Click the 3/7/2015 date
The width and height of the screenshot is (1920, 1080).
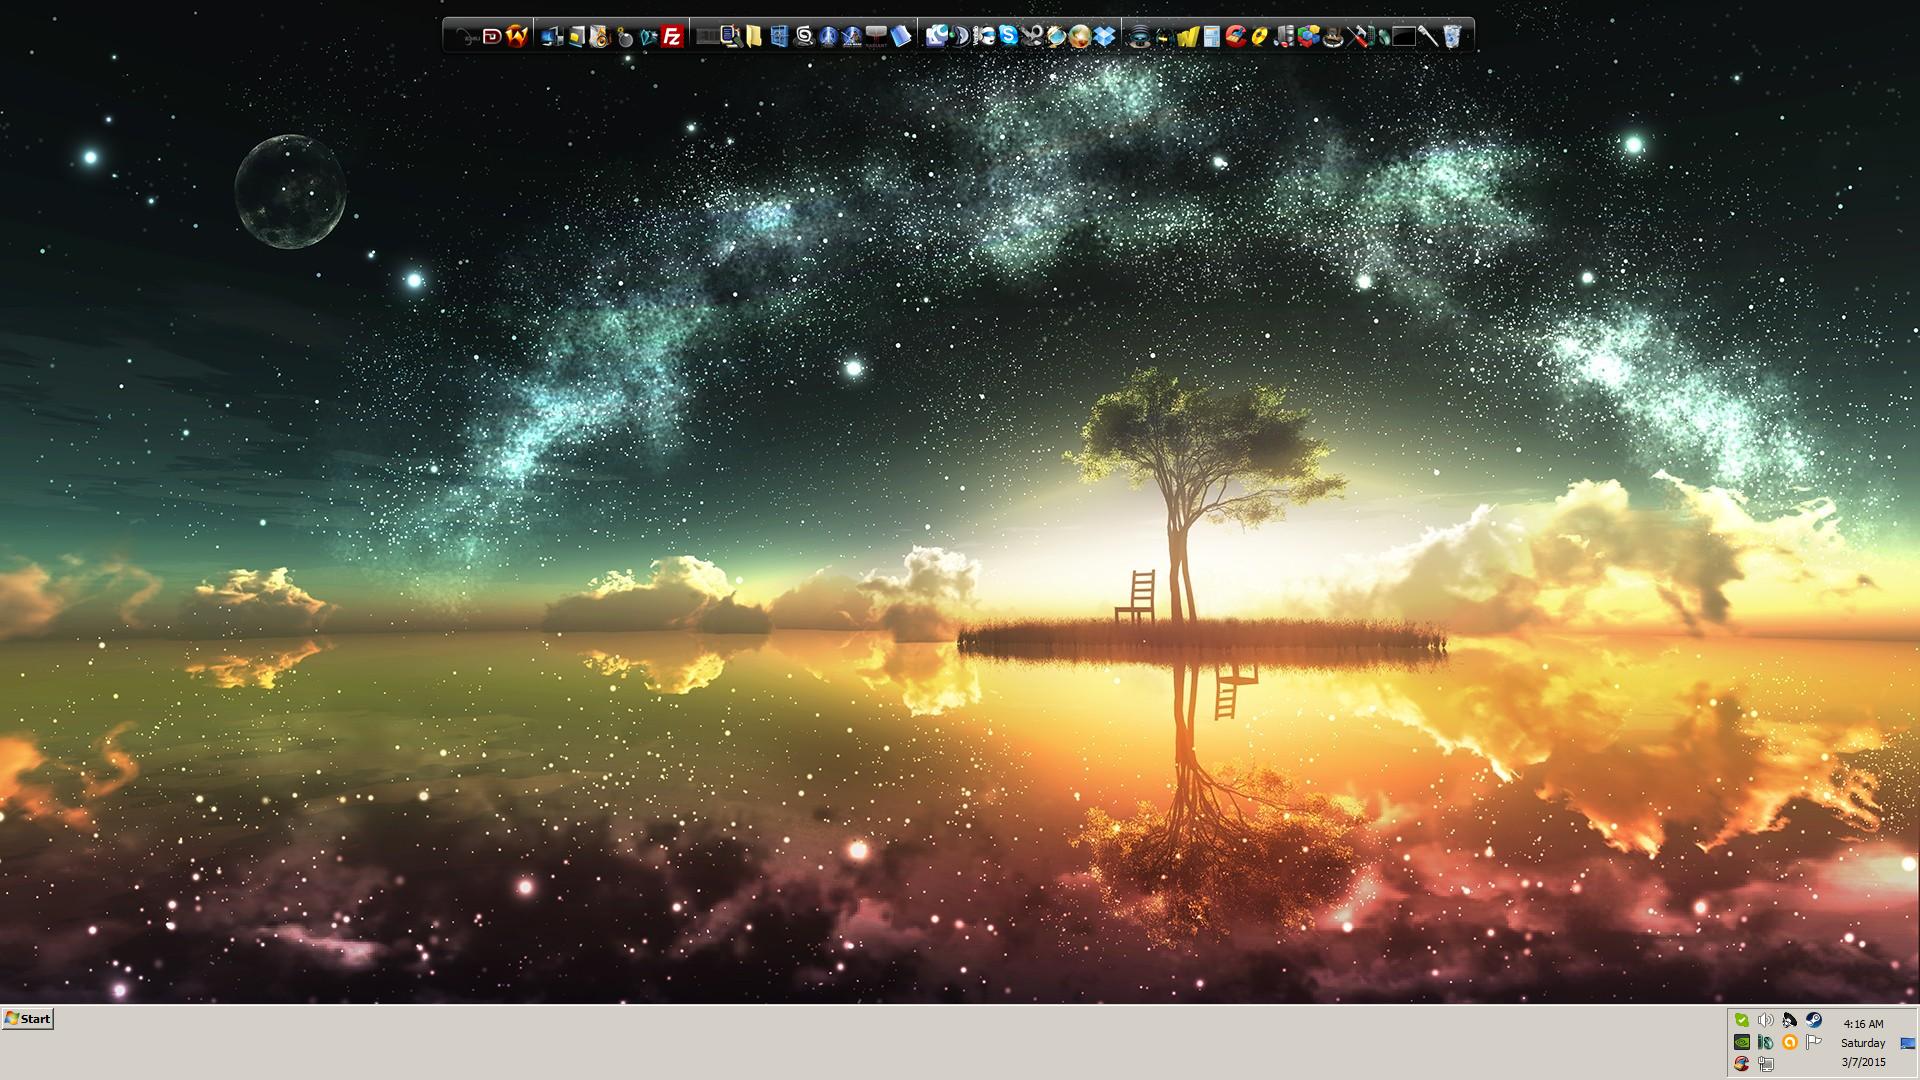click(1864, 1062)
